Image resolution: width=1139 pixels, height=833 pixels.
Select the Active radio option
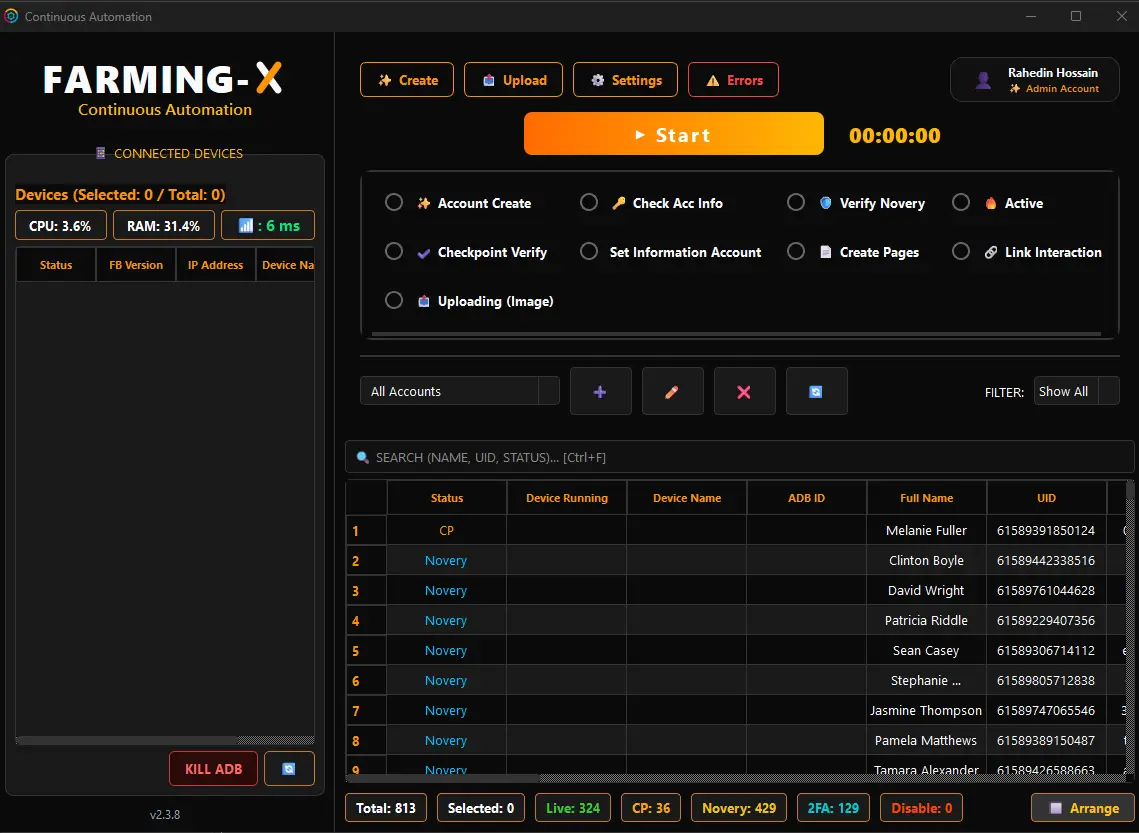(961, 202)
